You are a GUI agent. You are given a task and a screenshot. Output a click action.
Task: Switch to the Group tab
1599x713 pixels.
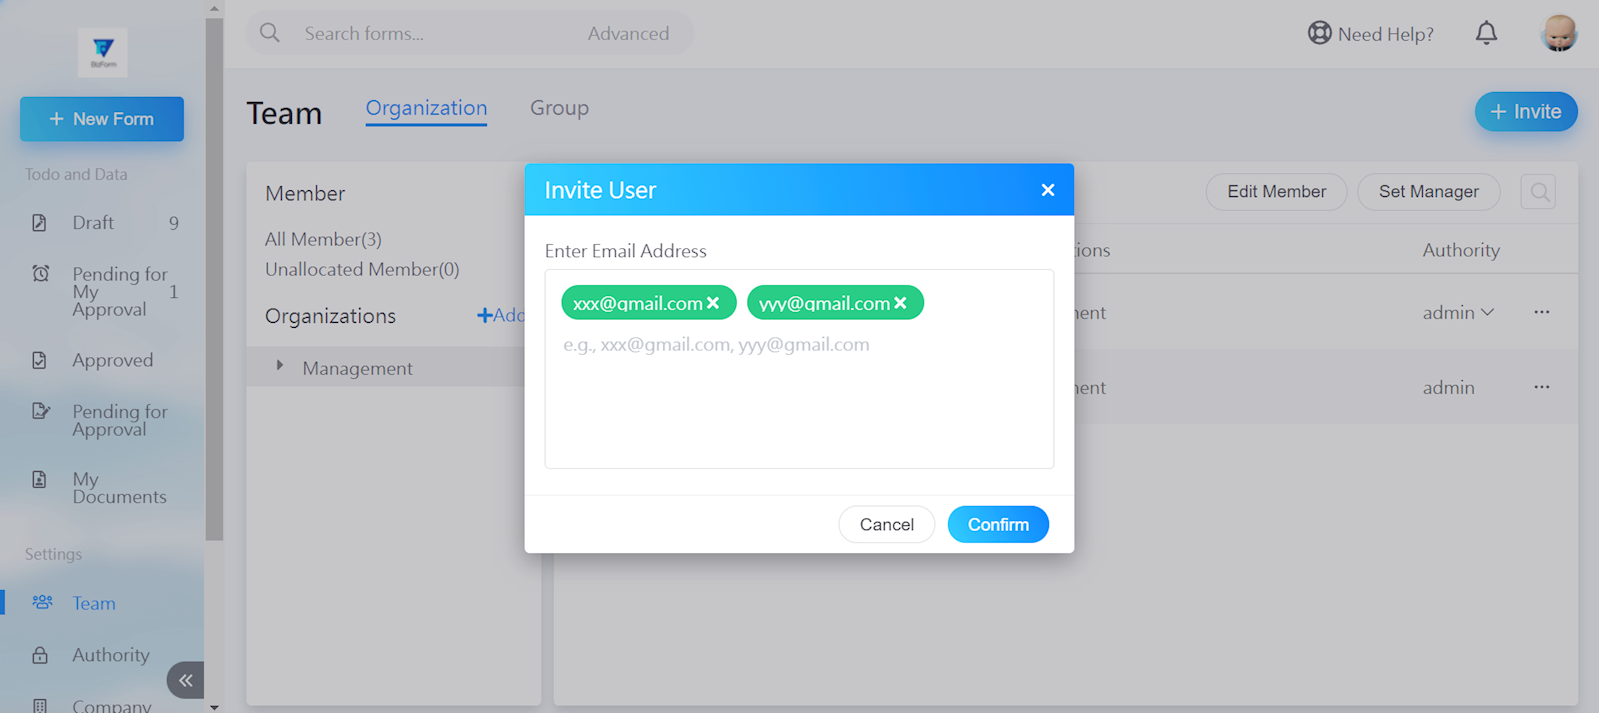[x=559, y=108]
